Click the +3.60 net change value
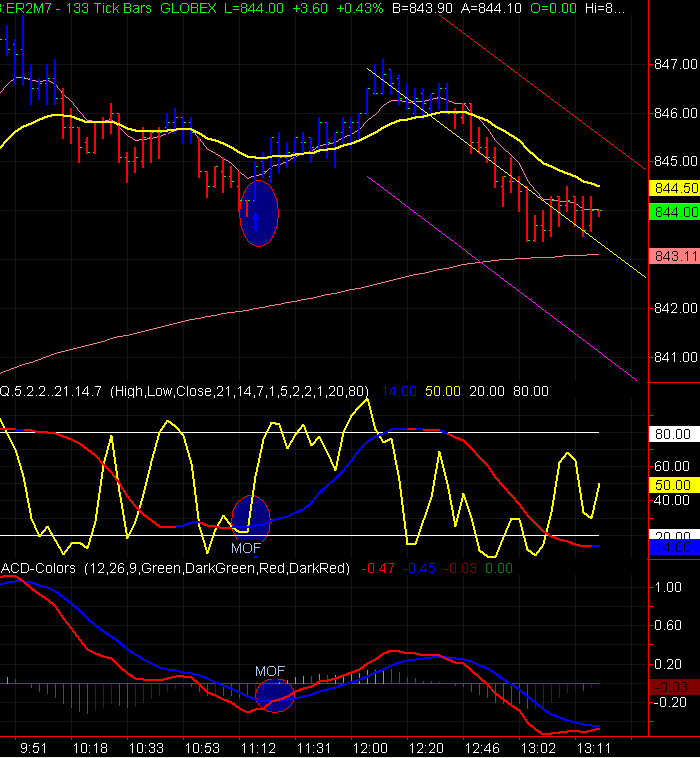 coord(310,8)
